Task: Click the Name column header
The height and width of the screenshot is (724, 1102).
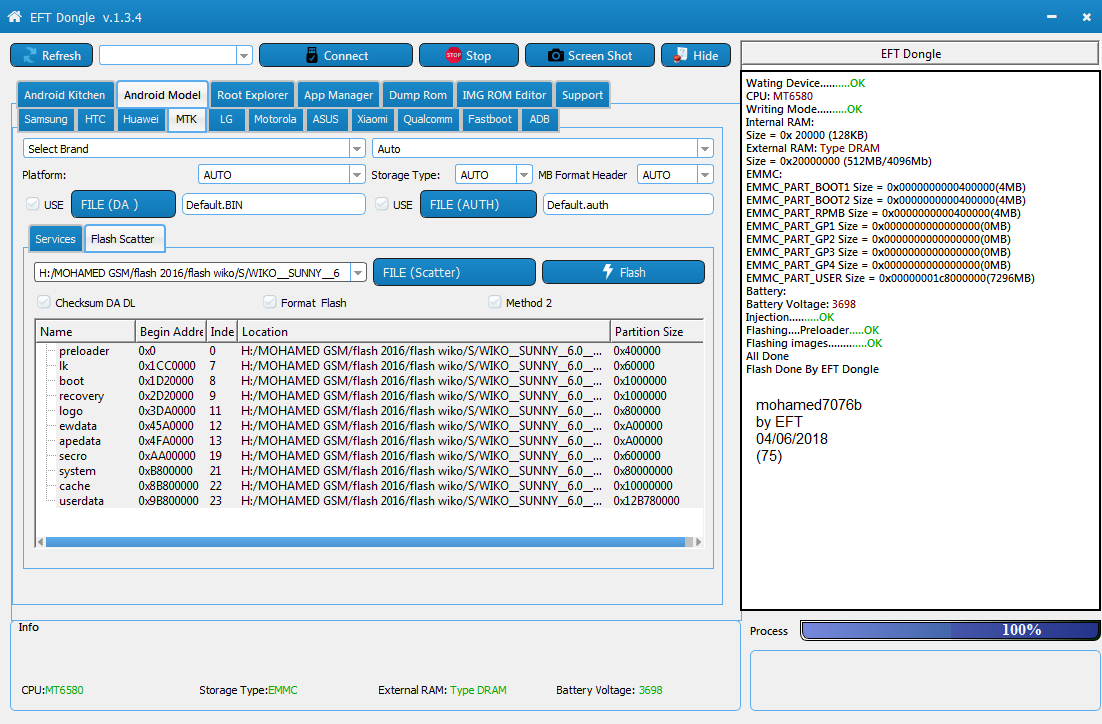Action: tap(85, 332)
